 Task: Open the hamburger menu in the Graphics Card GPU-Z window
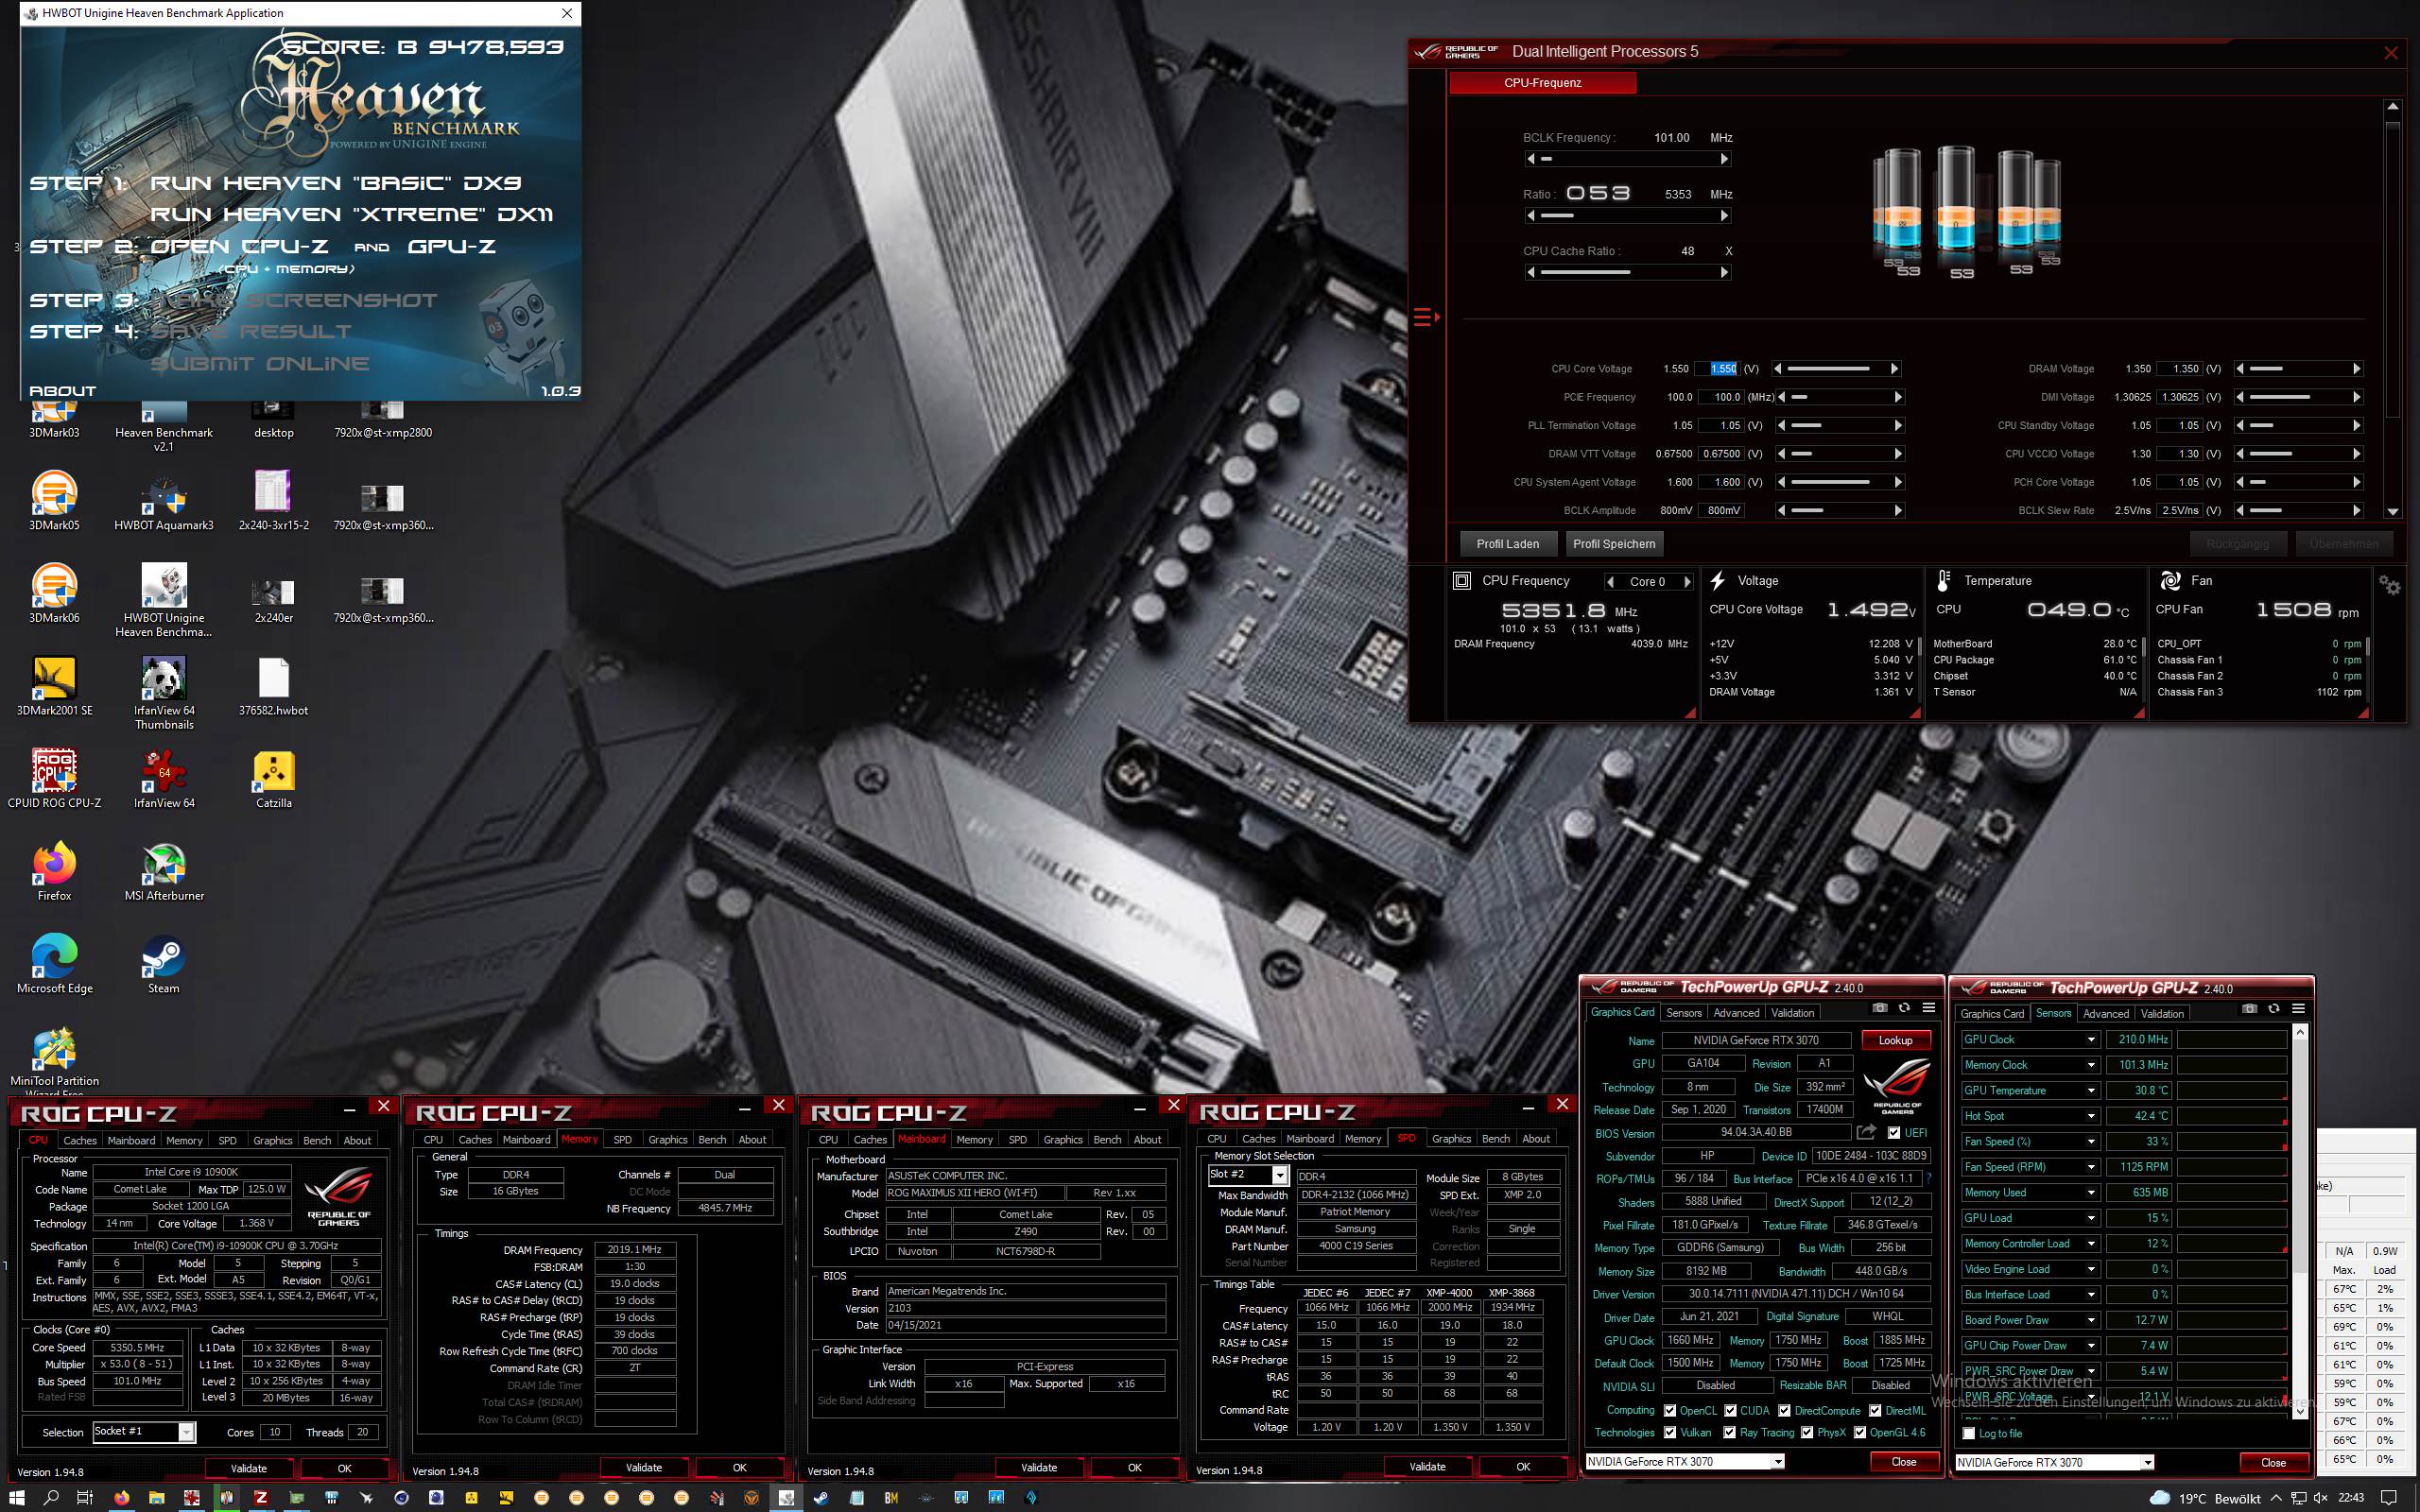click(1929, 1008)
